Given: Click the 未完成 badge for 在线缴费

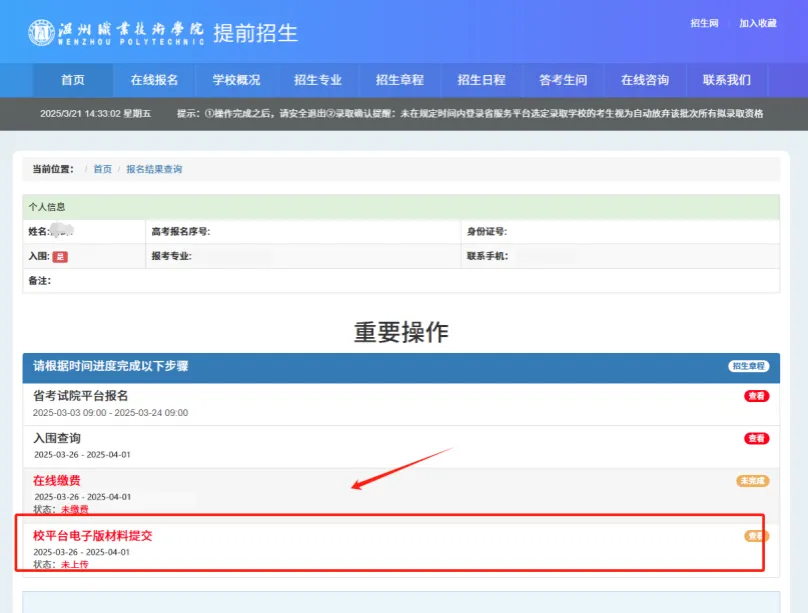Looking at the screenshot, I should 752,481.
